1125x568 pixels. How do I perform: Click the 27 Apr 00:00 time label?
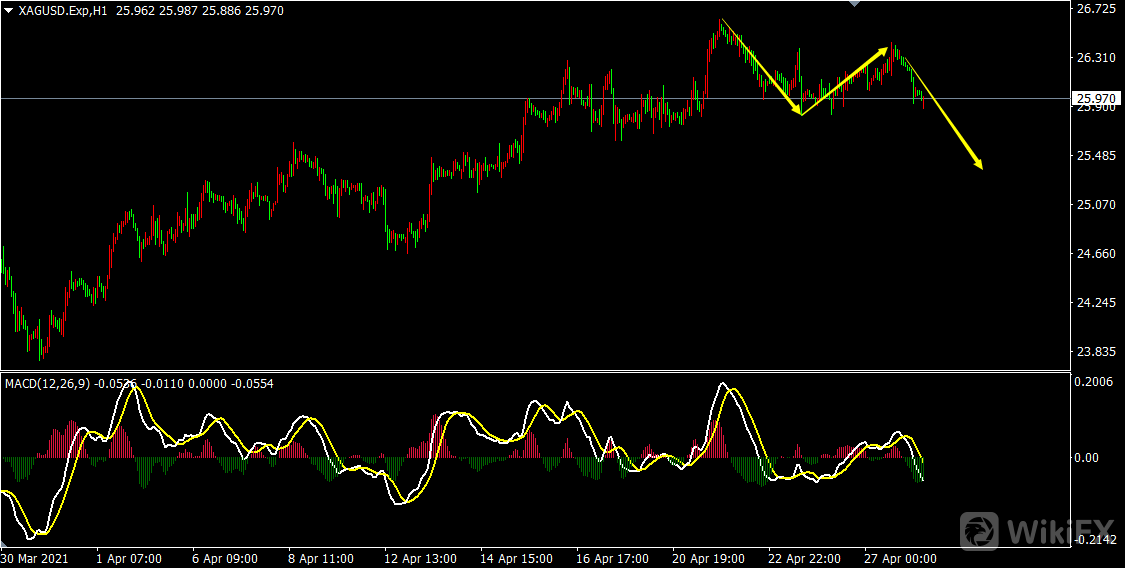(x=900, y=559)
